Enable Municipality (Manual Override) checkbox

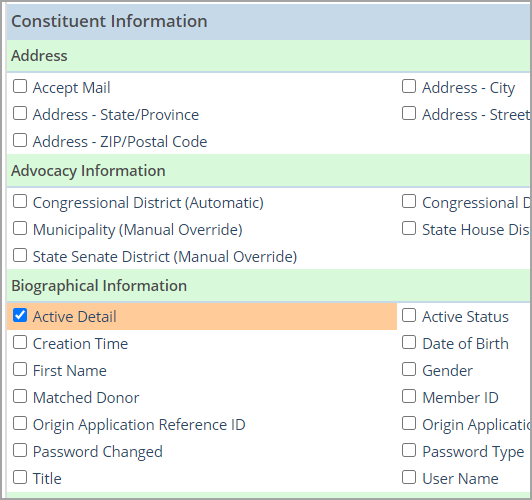pyautogui.click(x=20, y=228)
